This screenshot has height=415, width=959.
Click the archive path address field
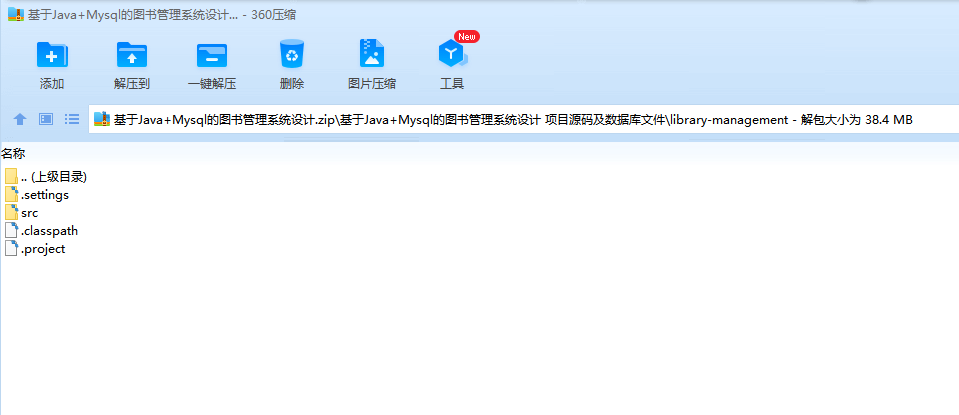[524, 119]
